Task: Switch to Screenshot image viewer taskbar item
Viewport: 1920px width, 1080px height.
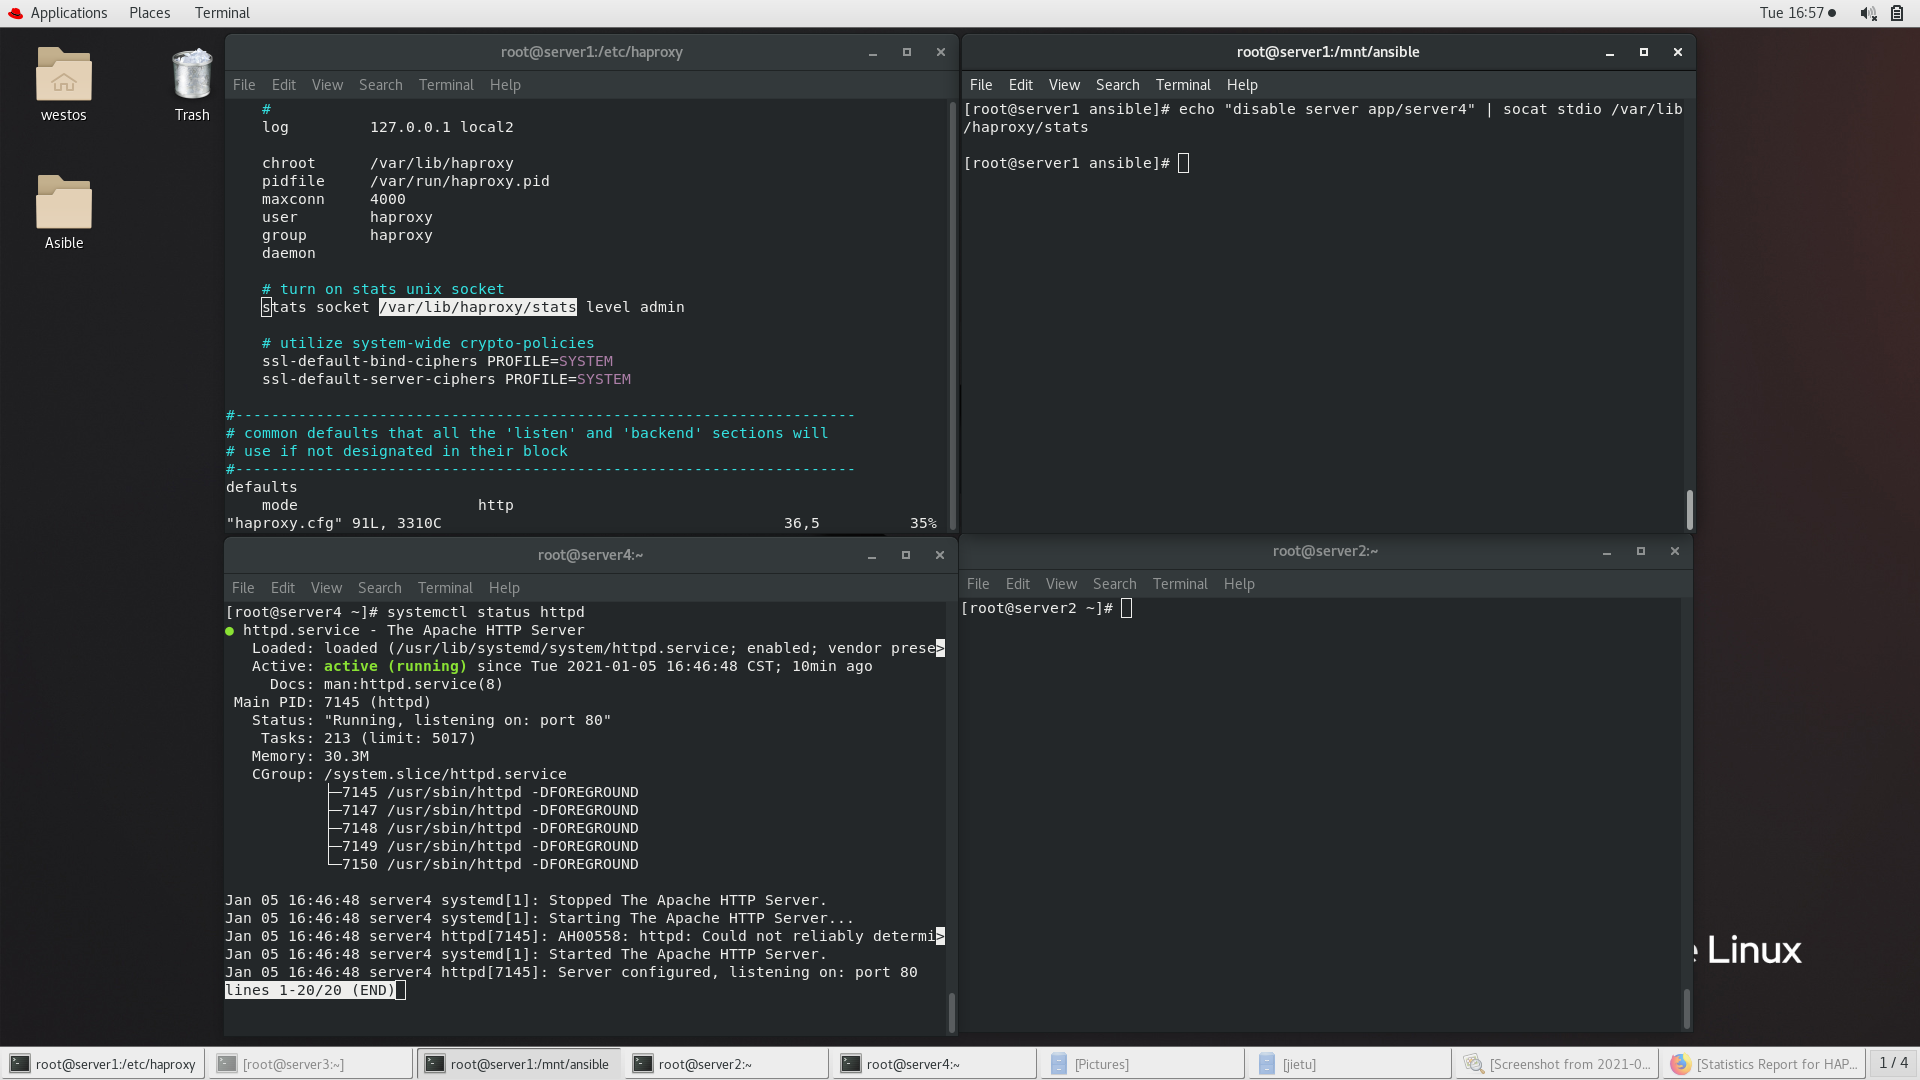Action: [x=1556, y=1064]
